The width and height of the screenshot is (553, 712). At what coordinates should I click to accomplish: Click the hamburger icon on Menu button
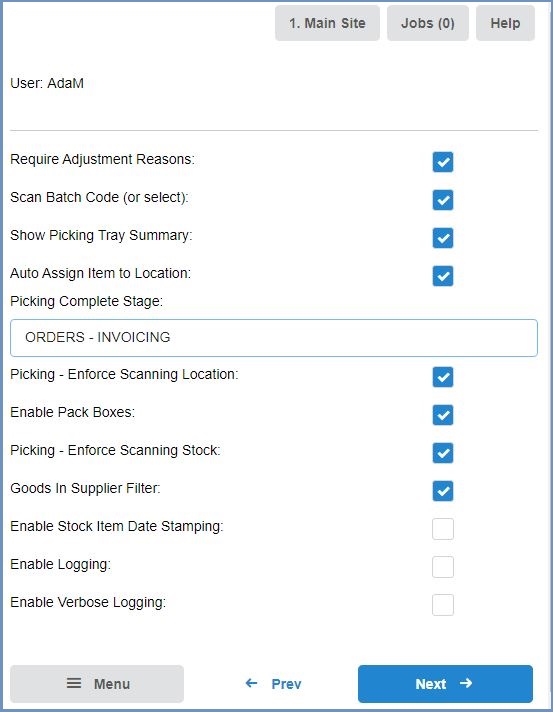click(x=74, y=683)
